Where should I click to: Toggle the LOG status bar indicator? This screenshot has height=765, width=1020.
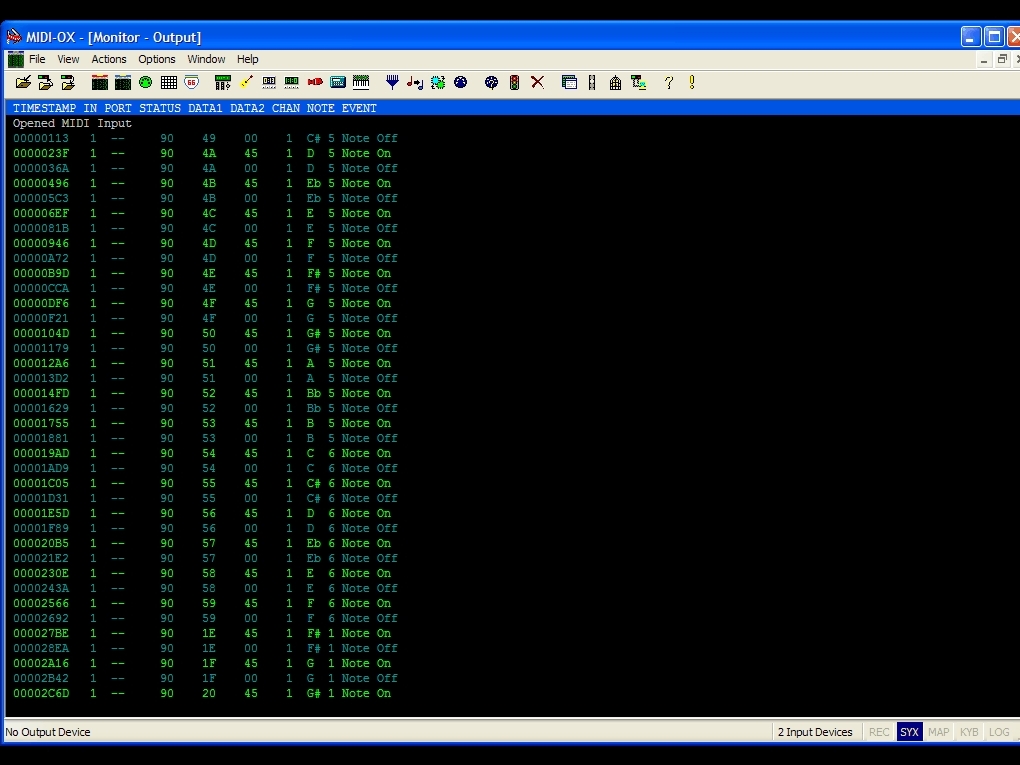click(x=999, y=732)
